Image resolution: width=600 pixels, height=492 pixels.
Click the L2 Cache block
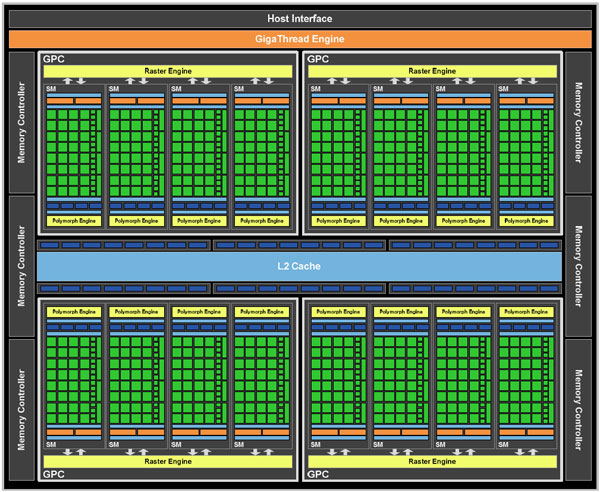299,266
